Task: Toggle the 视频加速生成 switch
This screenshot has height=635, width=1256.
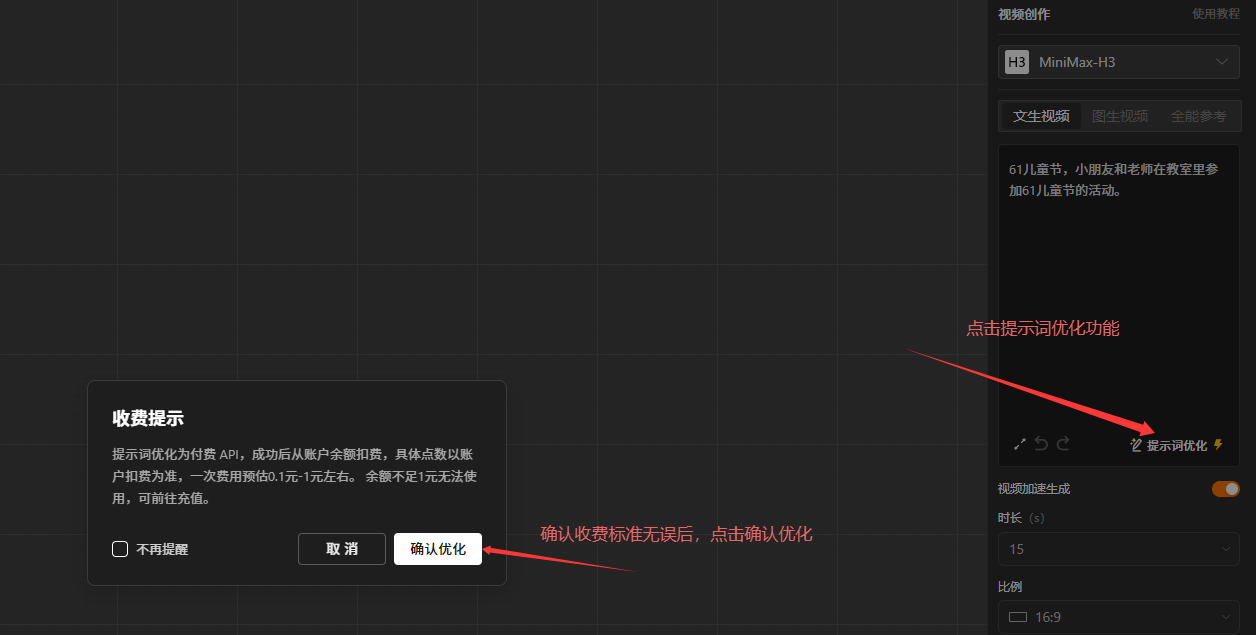Action: coord(1226,489)
